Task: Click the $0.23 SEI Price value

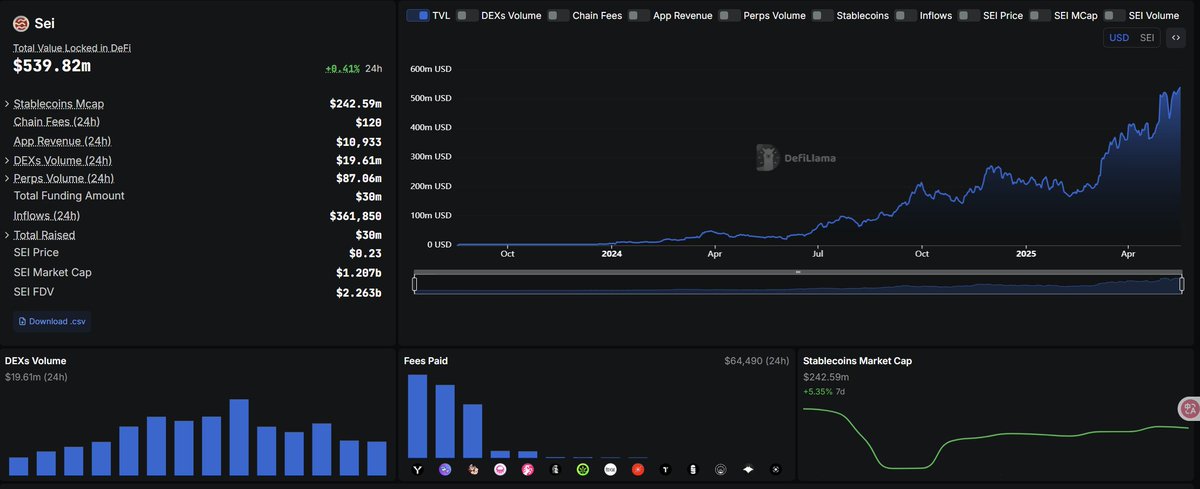Action: 365,253
